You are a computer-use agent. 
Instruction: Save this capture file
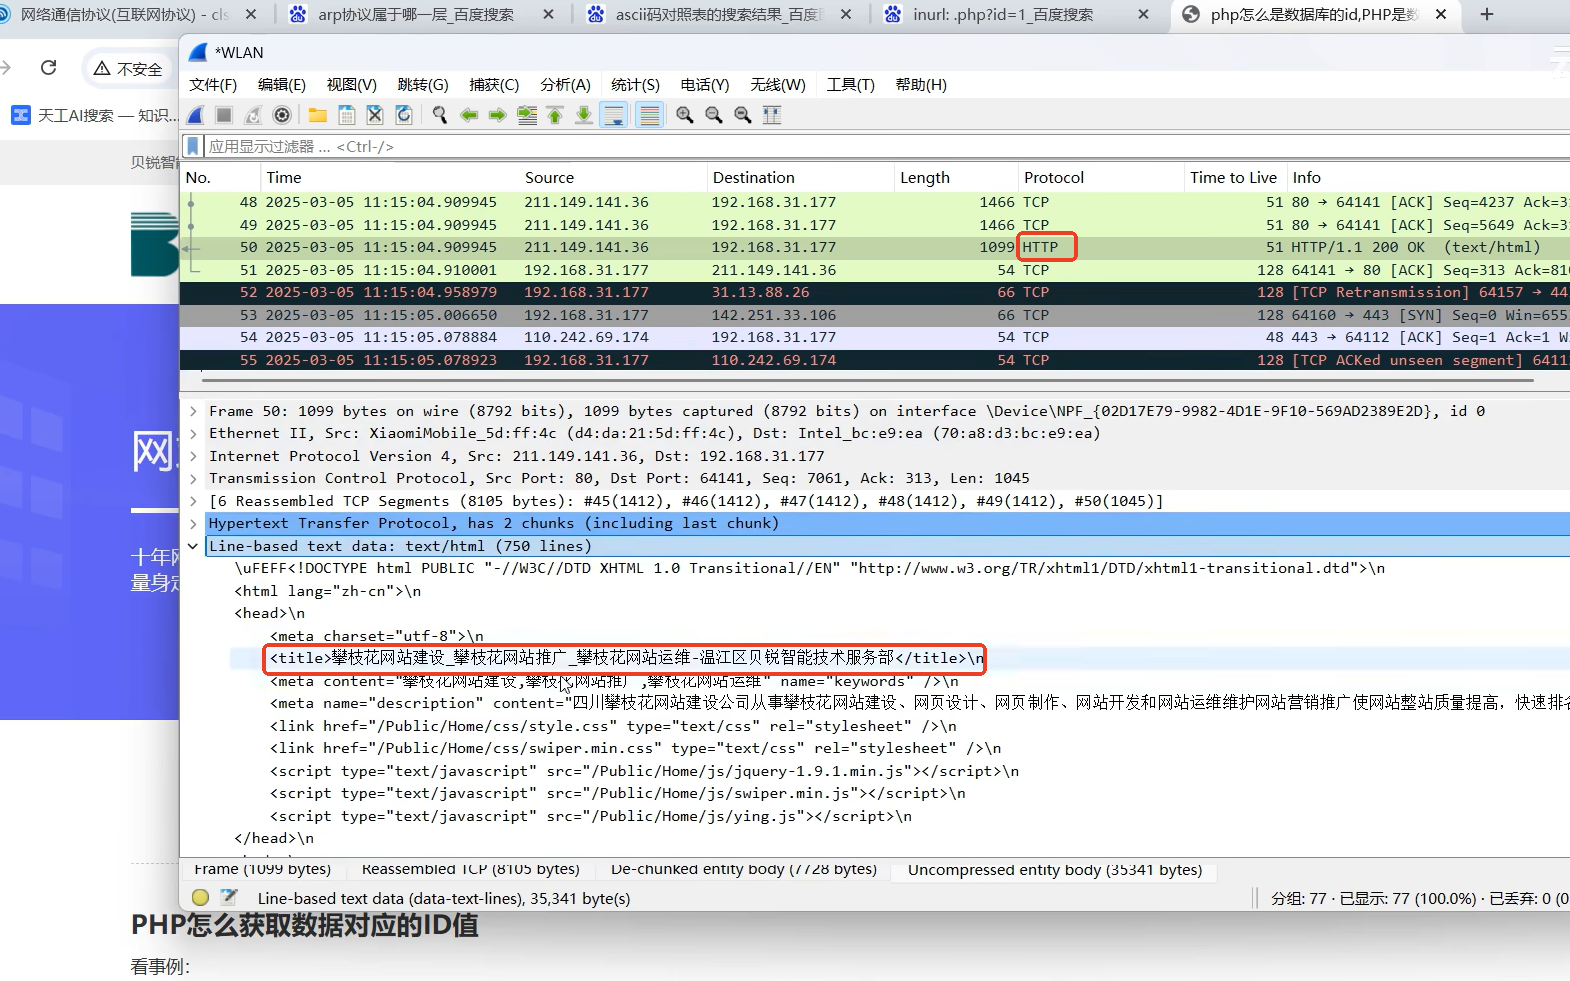tap(347, 115)
